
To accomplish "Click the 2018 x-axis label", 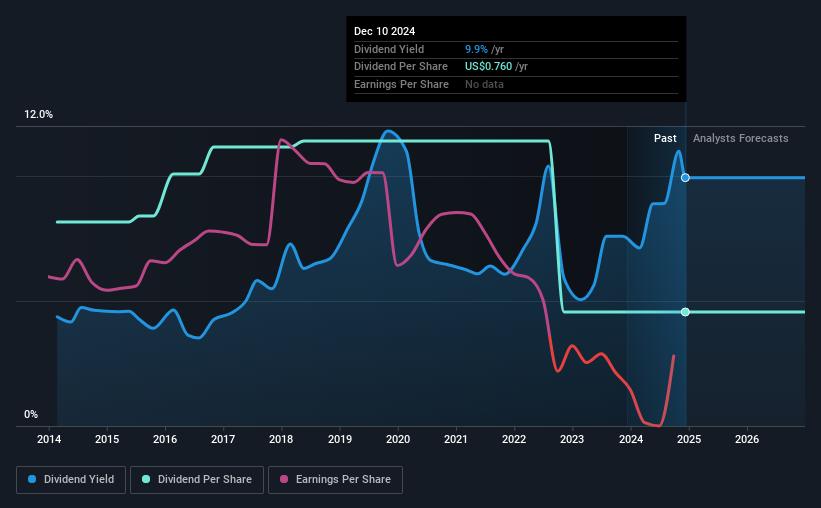I will click(281, 439).
